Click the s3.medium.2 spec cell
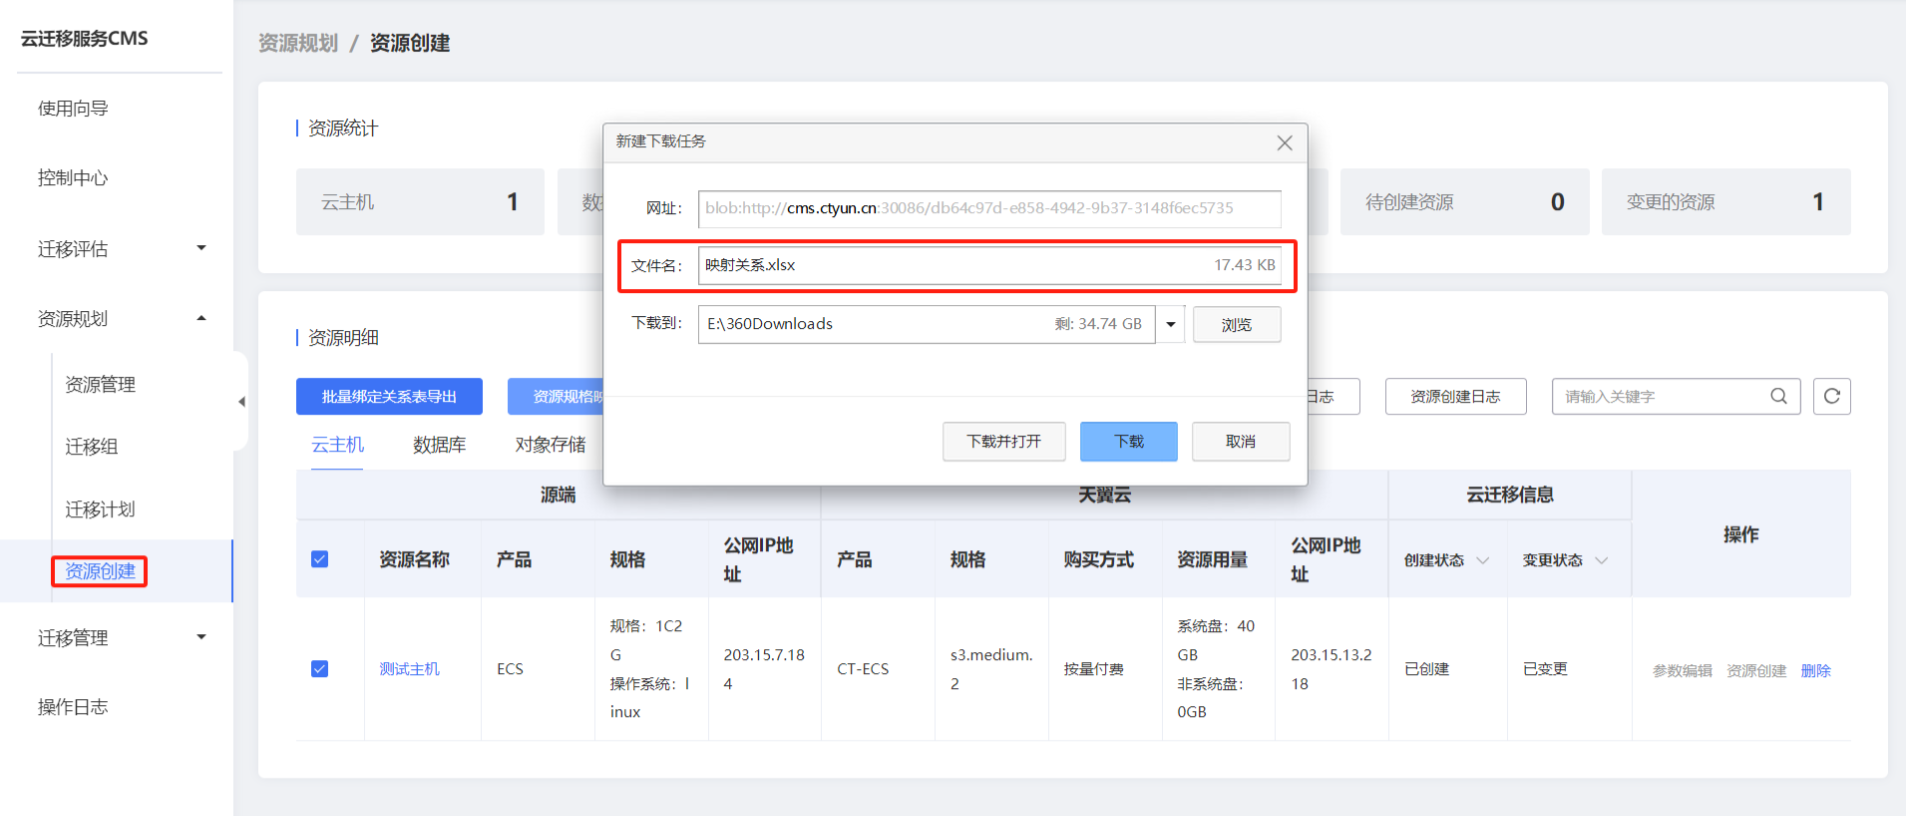This screenshot has width=1906, height=816. point(991,669)
